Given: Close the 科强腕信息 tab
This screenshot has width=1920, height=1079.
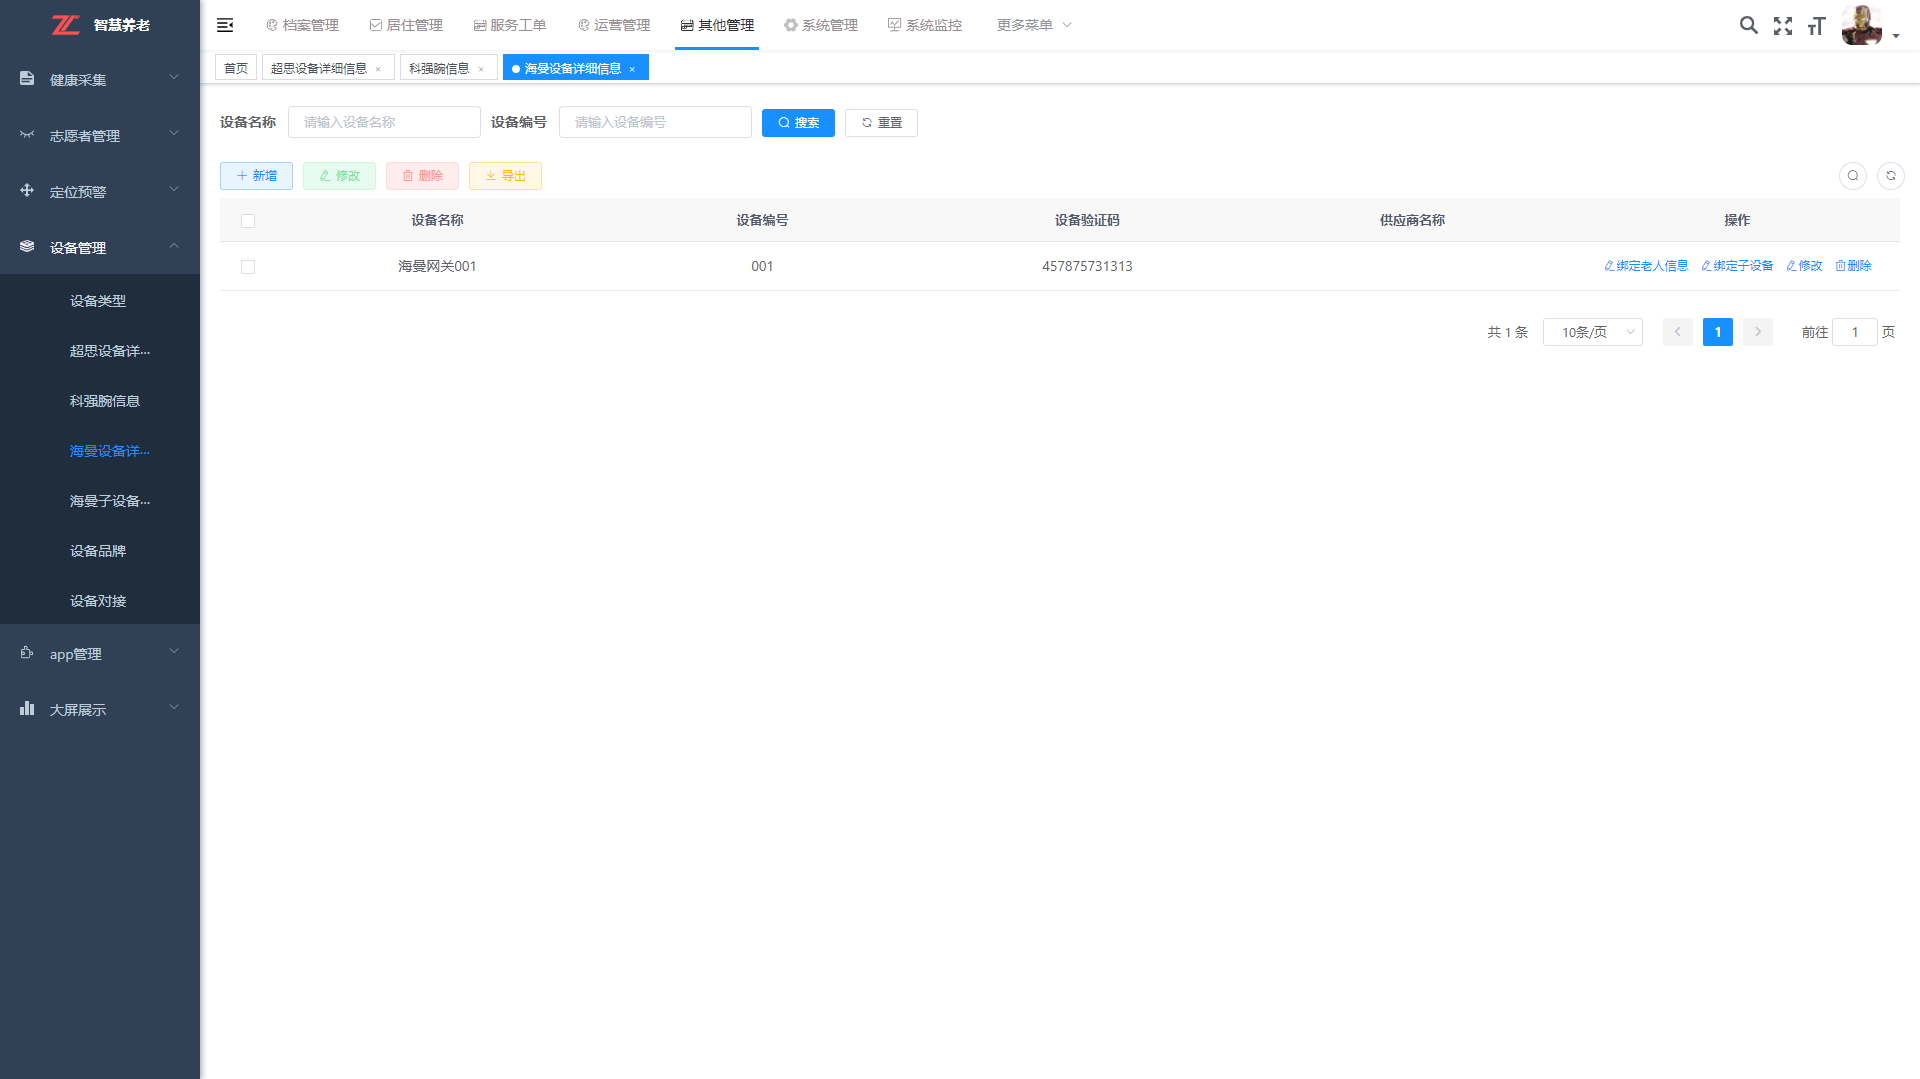Looking at the screenshot, I should click(481, 69).
